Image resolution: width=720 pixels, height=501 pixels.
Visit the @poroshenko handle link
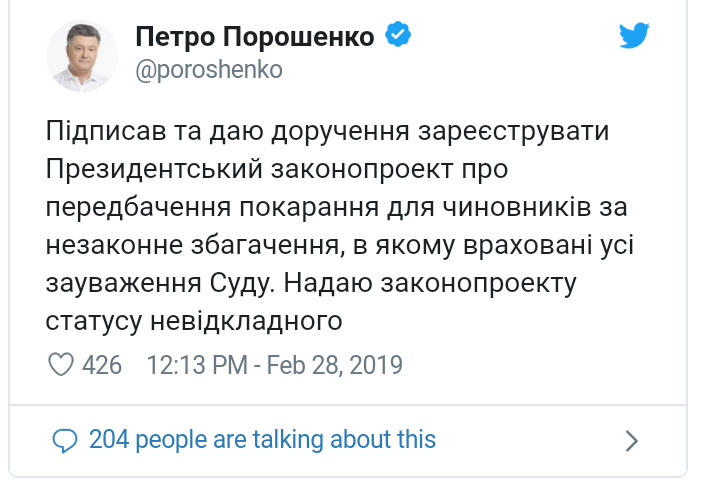pos(208,70)
